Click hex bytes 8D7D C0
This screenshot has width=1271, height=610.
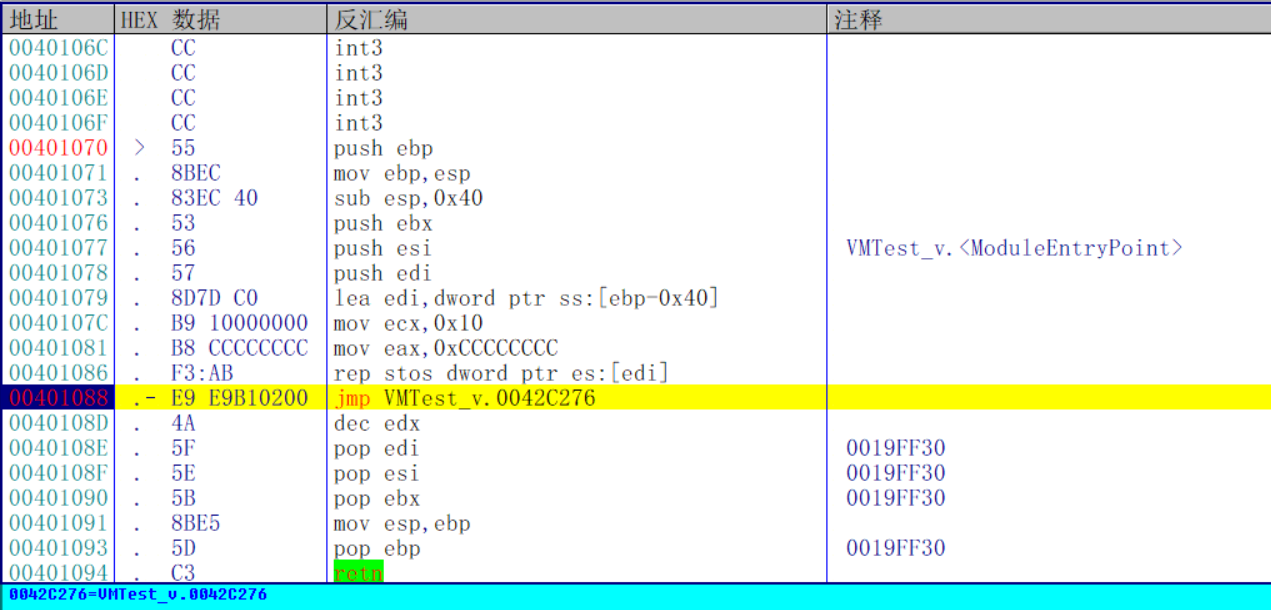[214, 298]
